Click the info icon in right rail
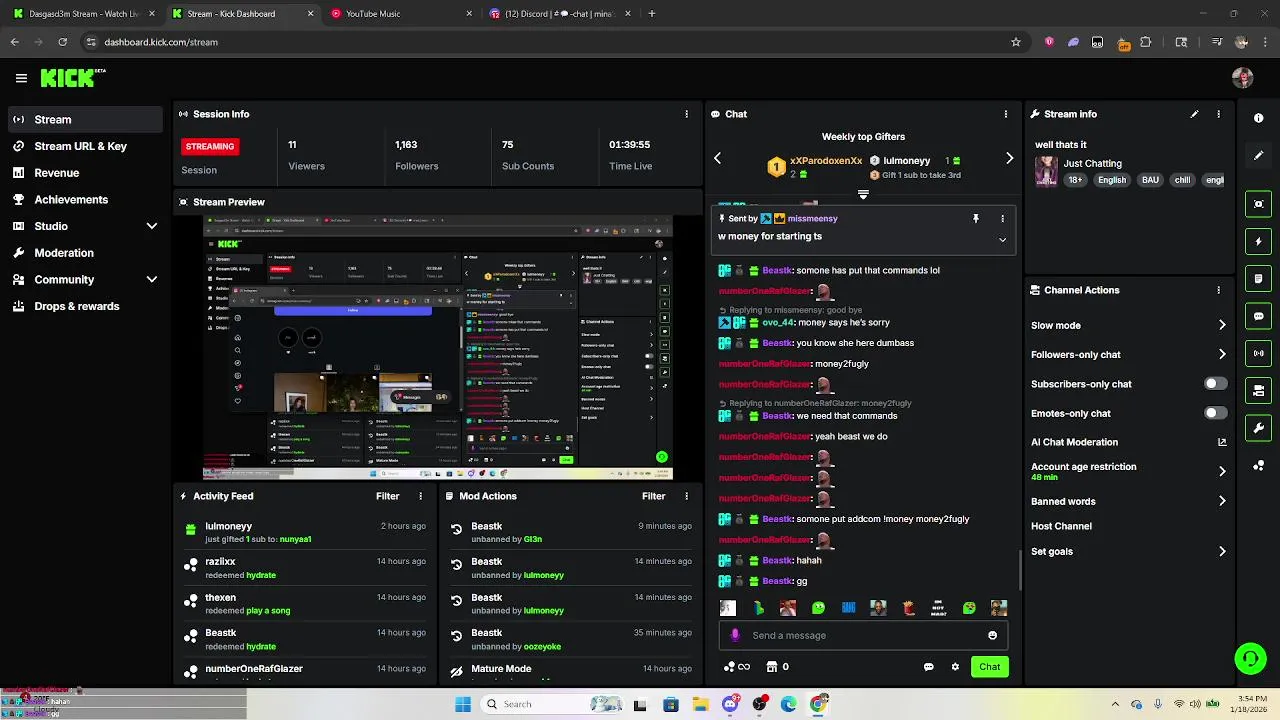The height and width of the screenshot is (720, 1280). [x=1259, y=118]
